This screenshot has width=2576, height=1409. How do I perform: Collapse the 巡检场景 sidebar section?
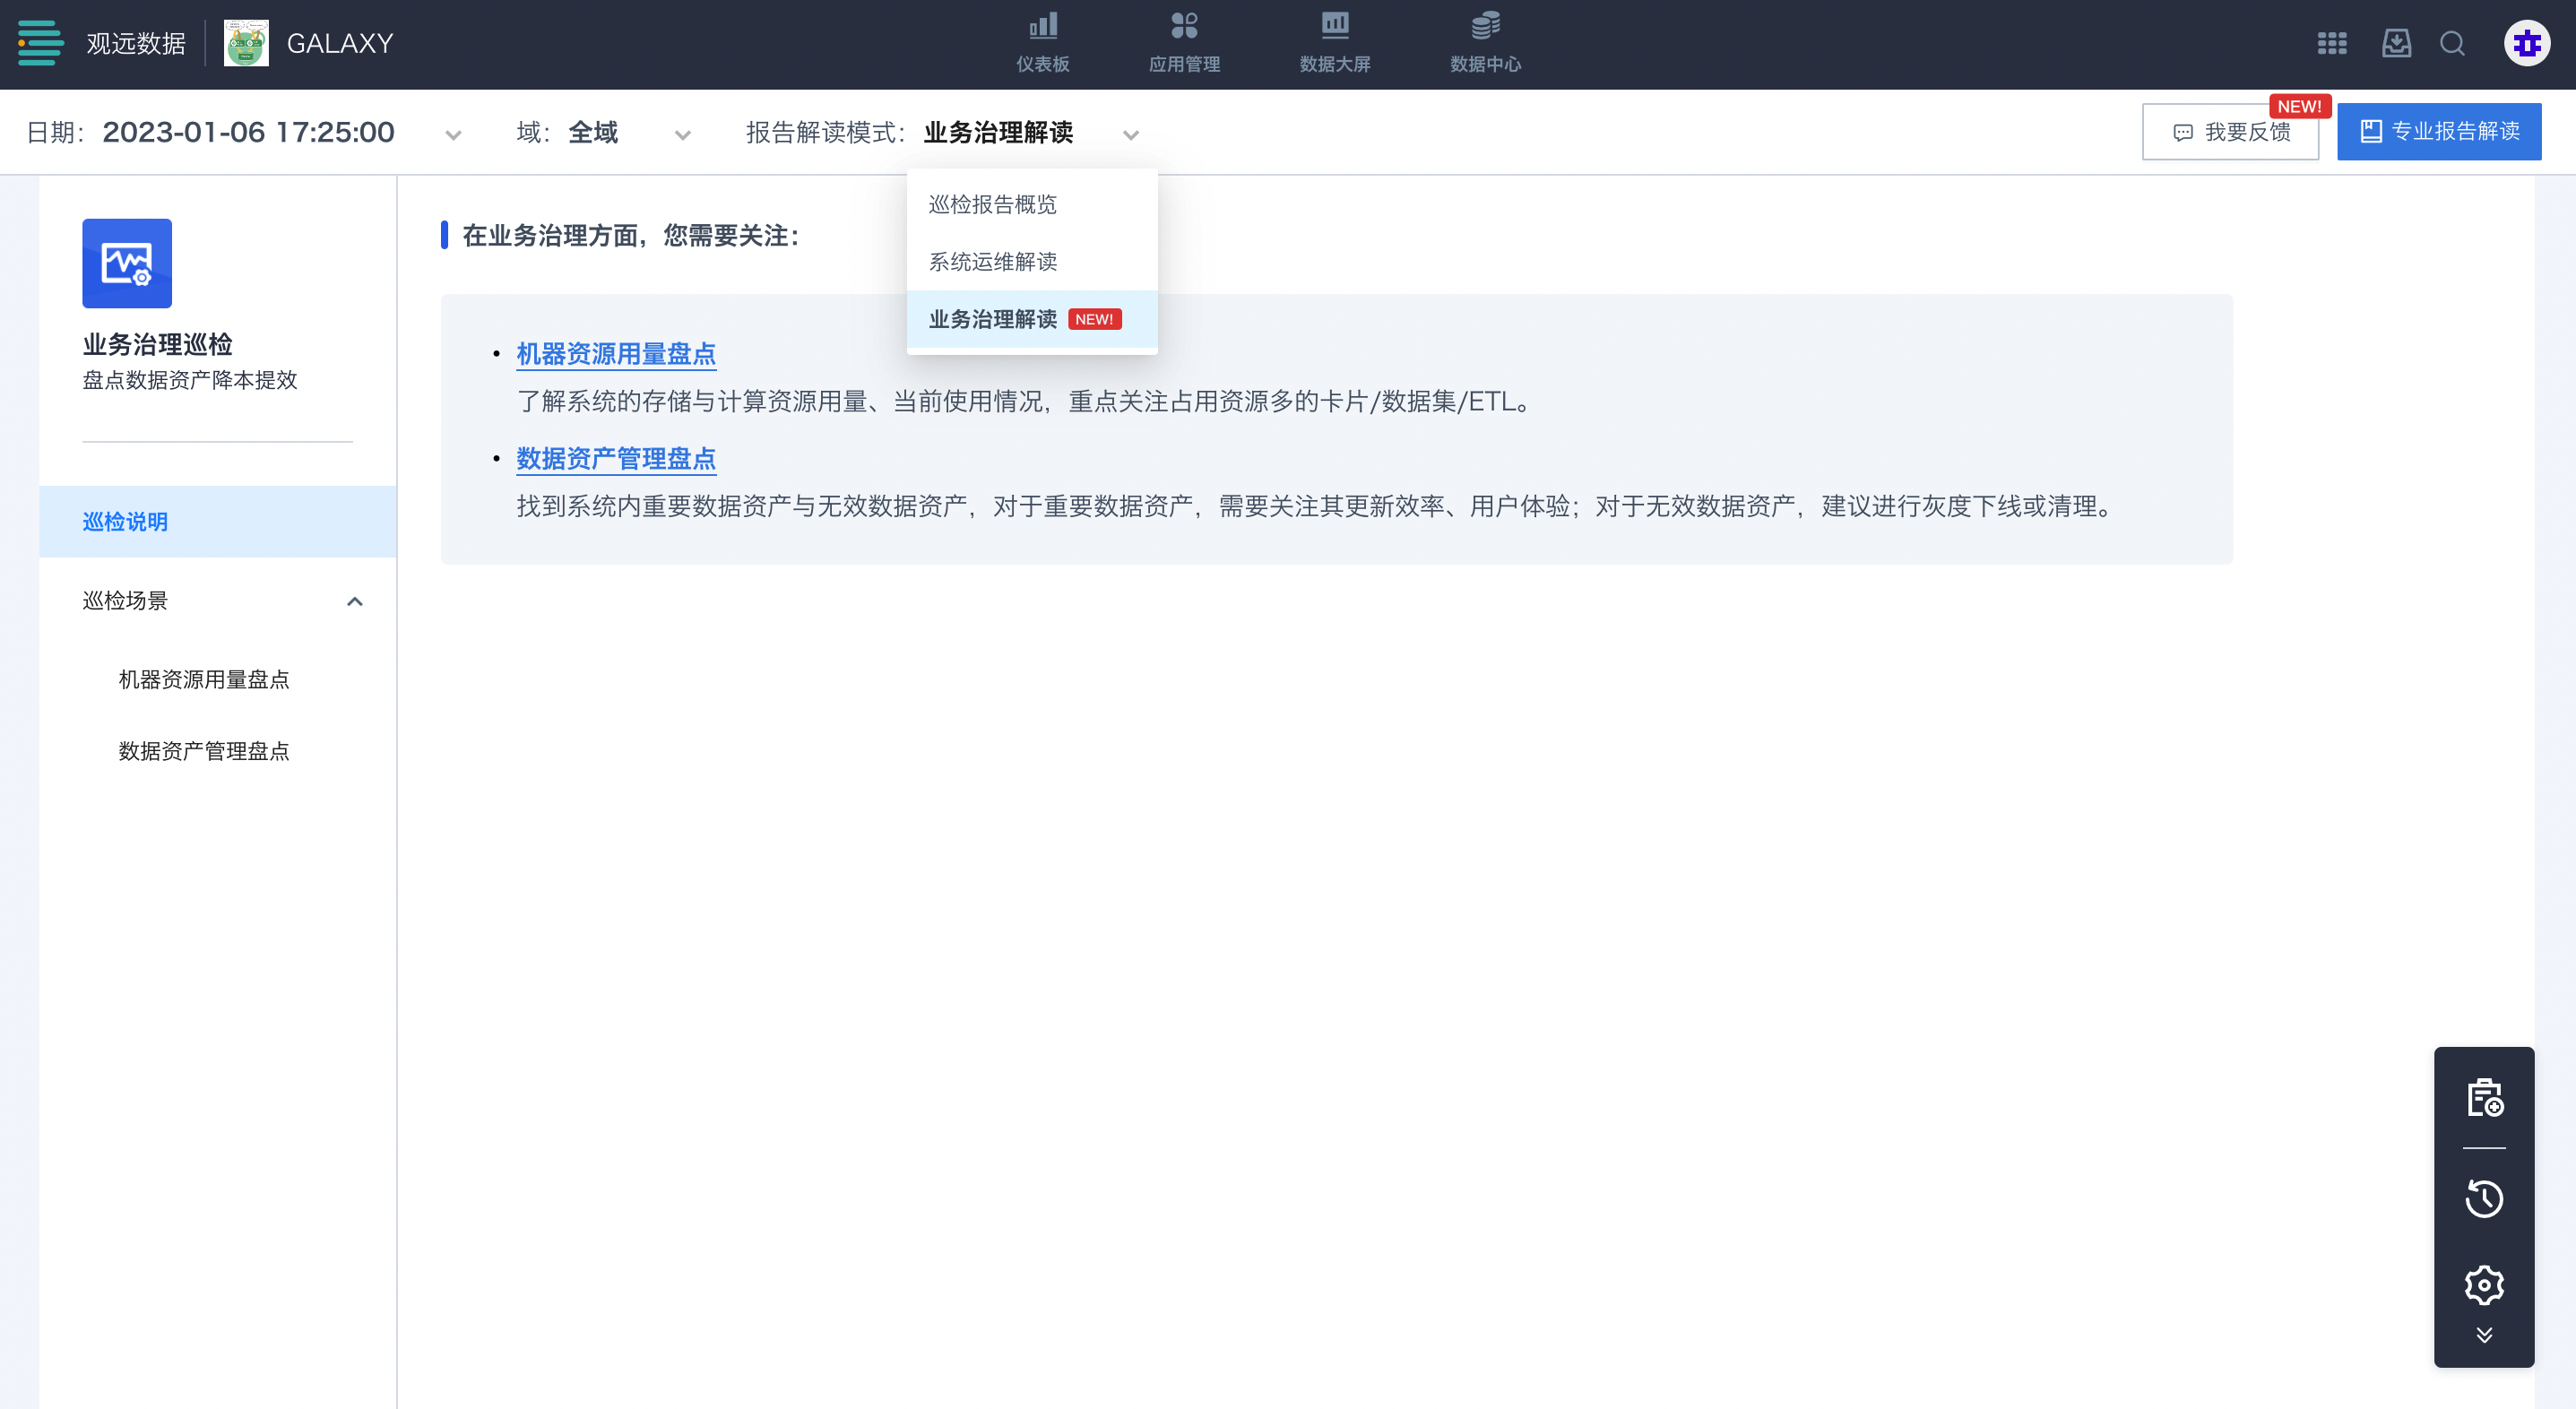pos(354,601)
